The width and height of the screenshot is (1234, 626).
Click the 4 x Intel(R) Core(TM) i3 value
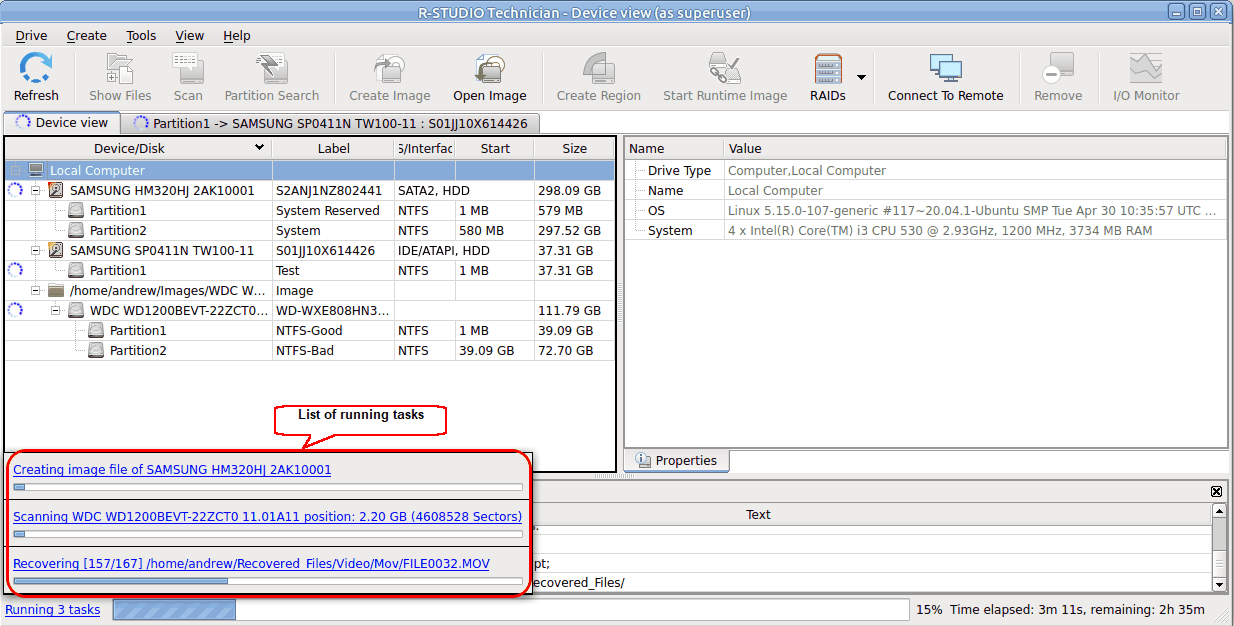pyautogui.click(x=940, y=230)
